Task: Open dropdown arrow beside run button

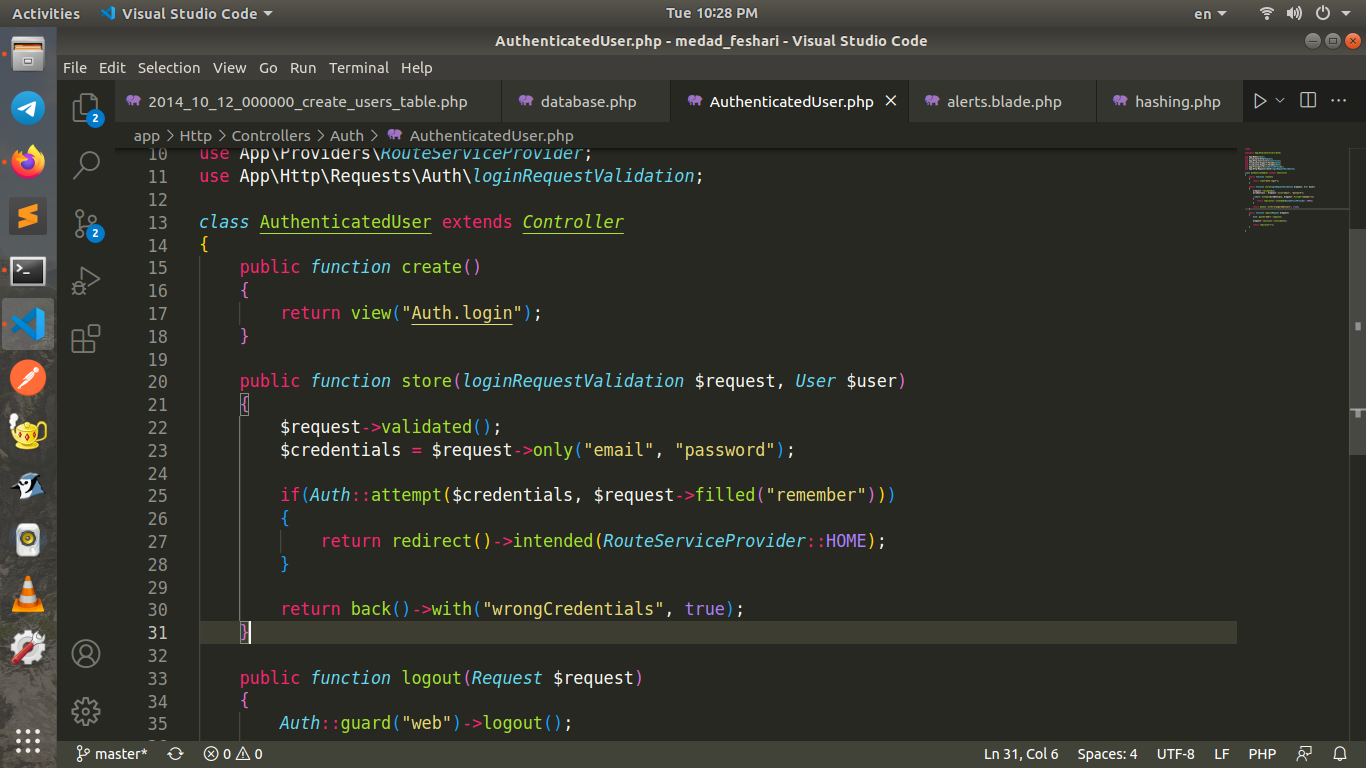Action: [x=1279, y=101]
